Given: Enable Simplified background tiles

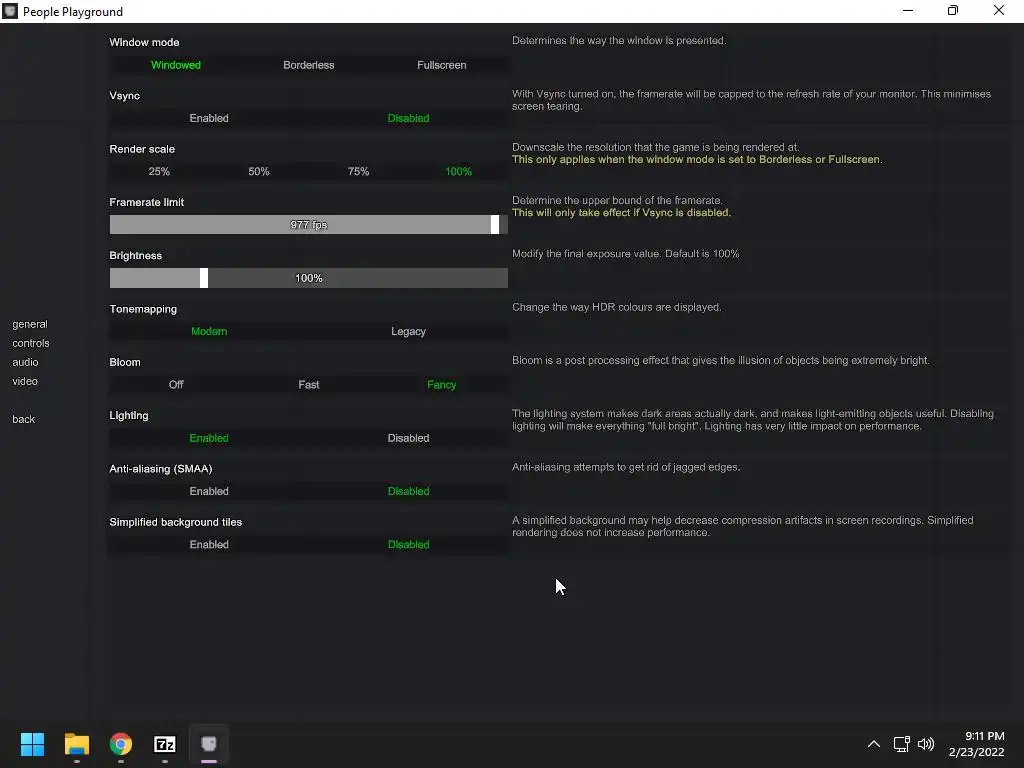Looking at the screenshot, I should (x=209, y=545).
